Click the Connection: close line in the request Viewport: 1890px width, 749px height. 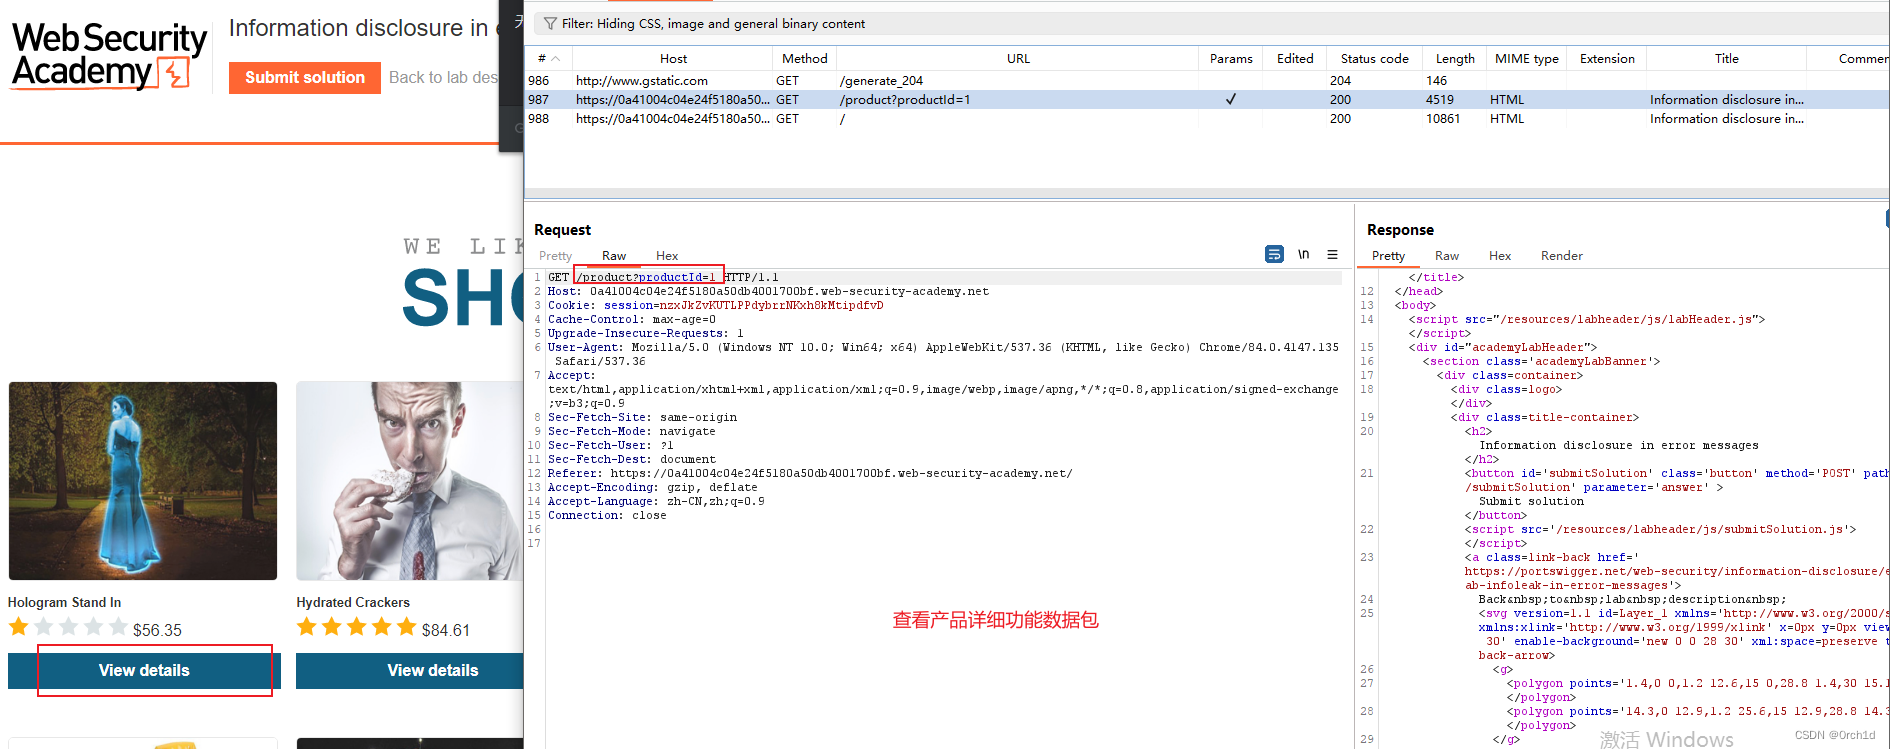click(x=607, y=516)
